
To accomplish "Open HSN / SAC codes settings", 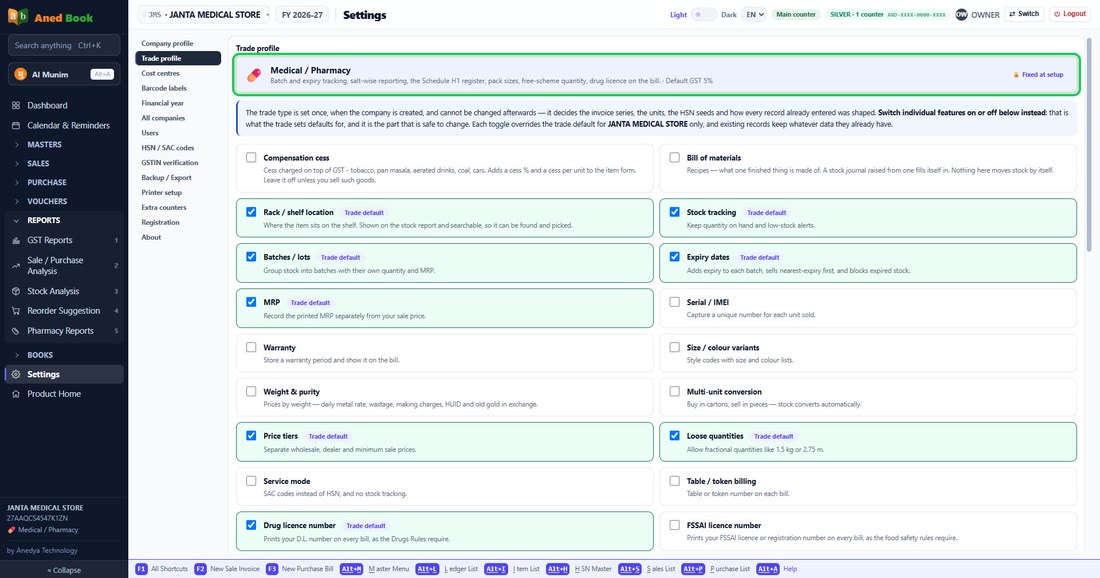I will pos(178,148).
